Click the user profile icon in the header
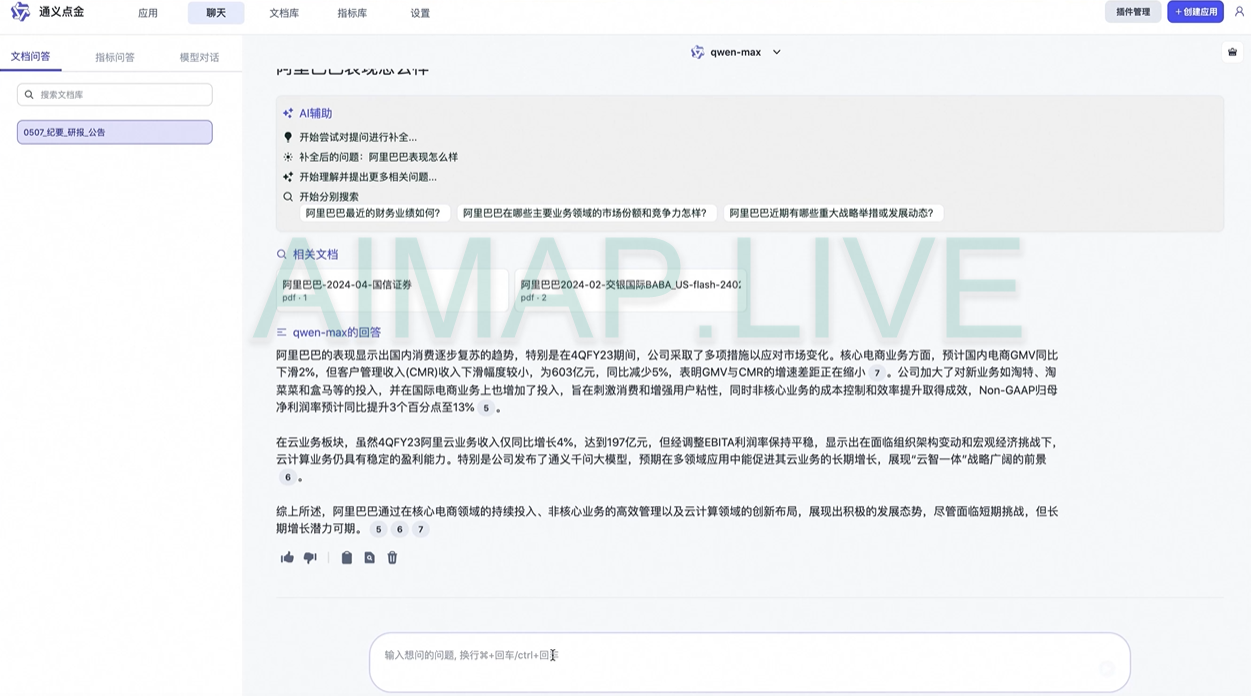Viewport: 1251px width, 696px height. click(x=1239, y=12)
